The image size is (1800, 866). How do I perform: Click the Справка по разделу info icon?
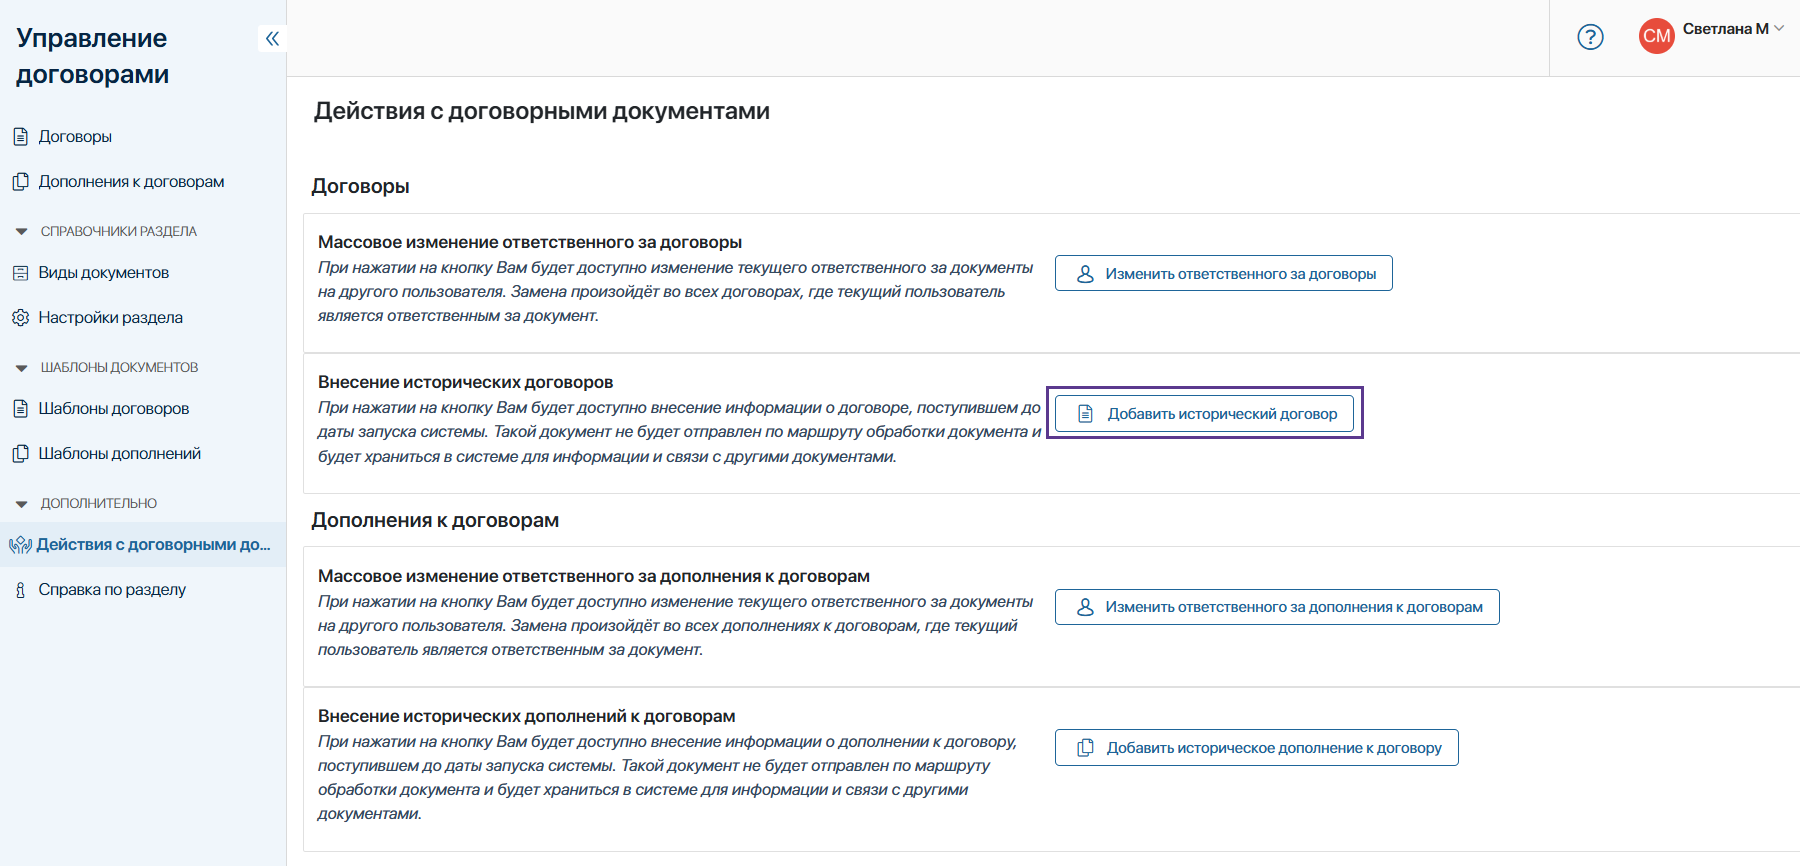click(x=20, y=590)
